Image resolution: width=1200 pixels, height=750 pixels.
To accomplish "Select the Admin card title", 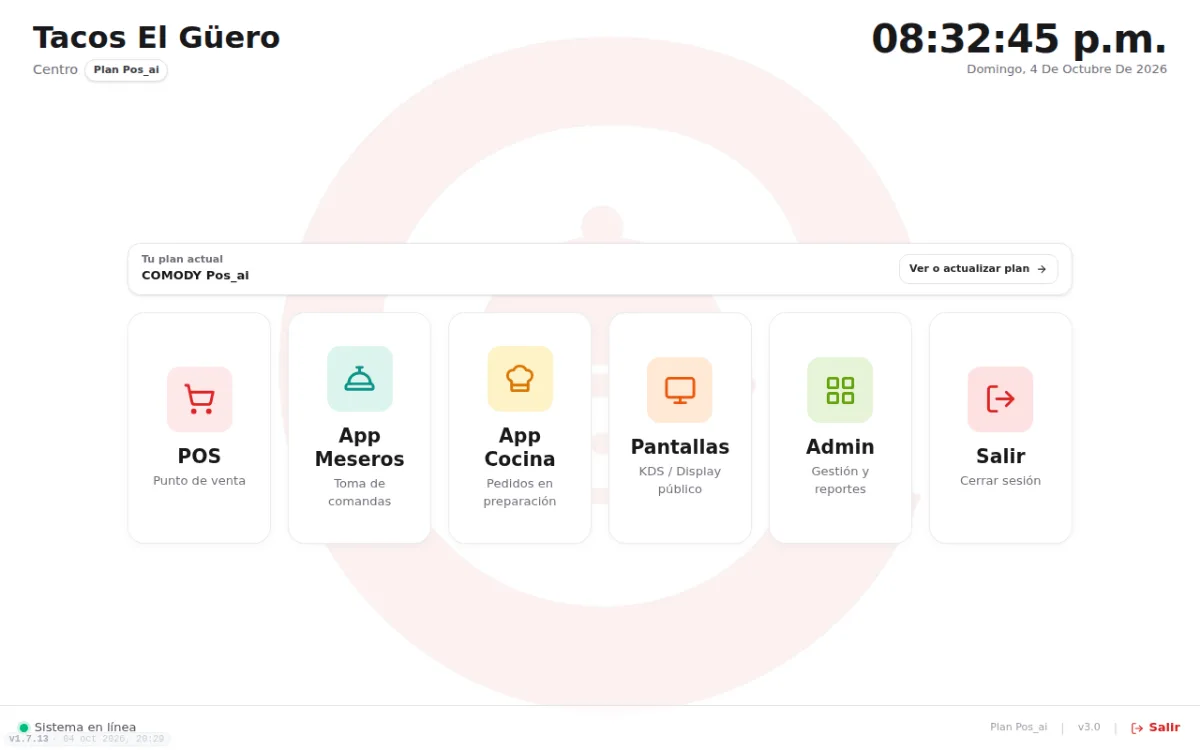I will [x=840, y=447].
